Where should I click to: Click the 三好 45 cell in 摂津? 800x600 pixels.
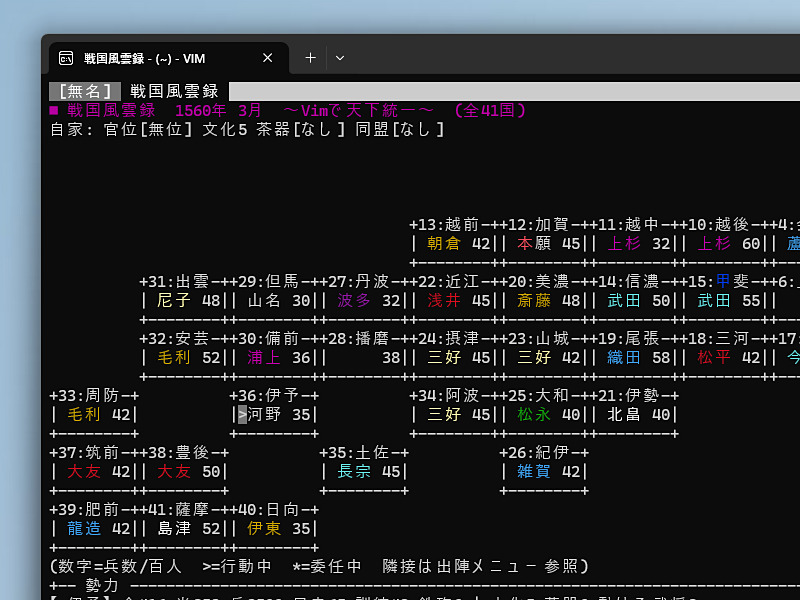[x=459, y=358]
